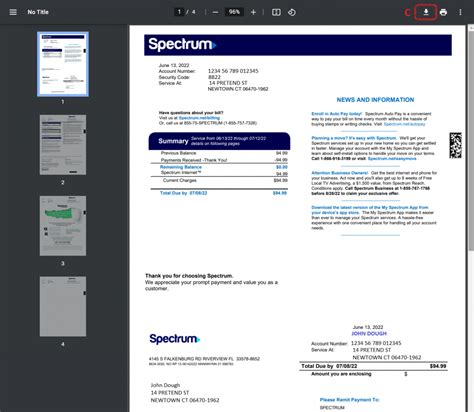Open the Spectrum.net/billing link
474x412 pixels.
pos(199,118)
